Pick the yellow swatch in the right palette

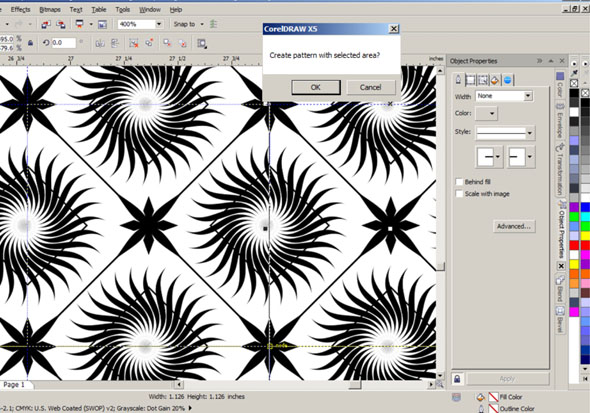click(x=585, y=236)
